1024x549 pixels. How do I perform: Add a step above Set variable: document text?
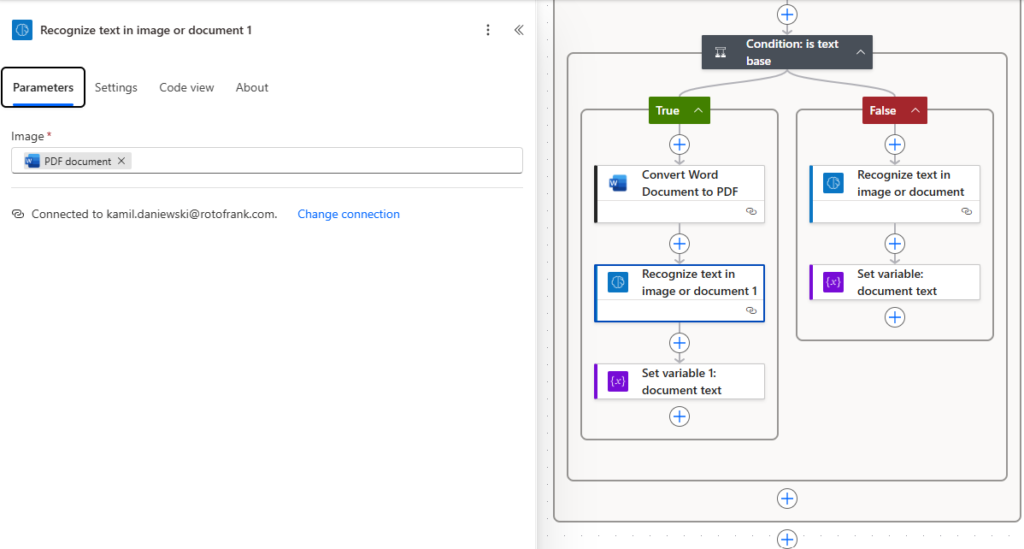[895, 243]
